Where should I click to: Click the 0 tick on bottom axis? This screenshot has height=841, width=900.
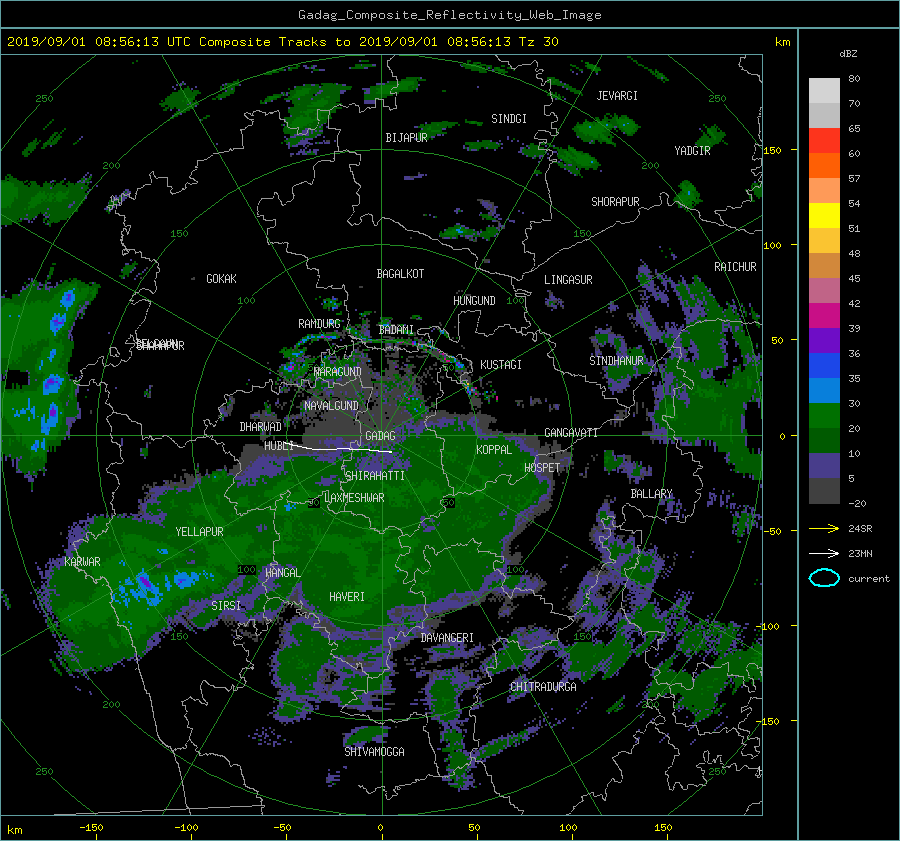click(x=381, y=828)
